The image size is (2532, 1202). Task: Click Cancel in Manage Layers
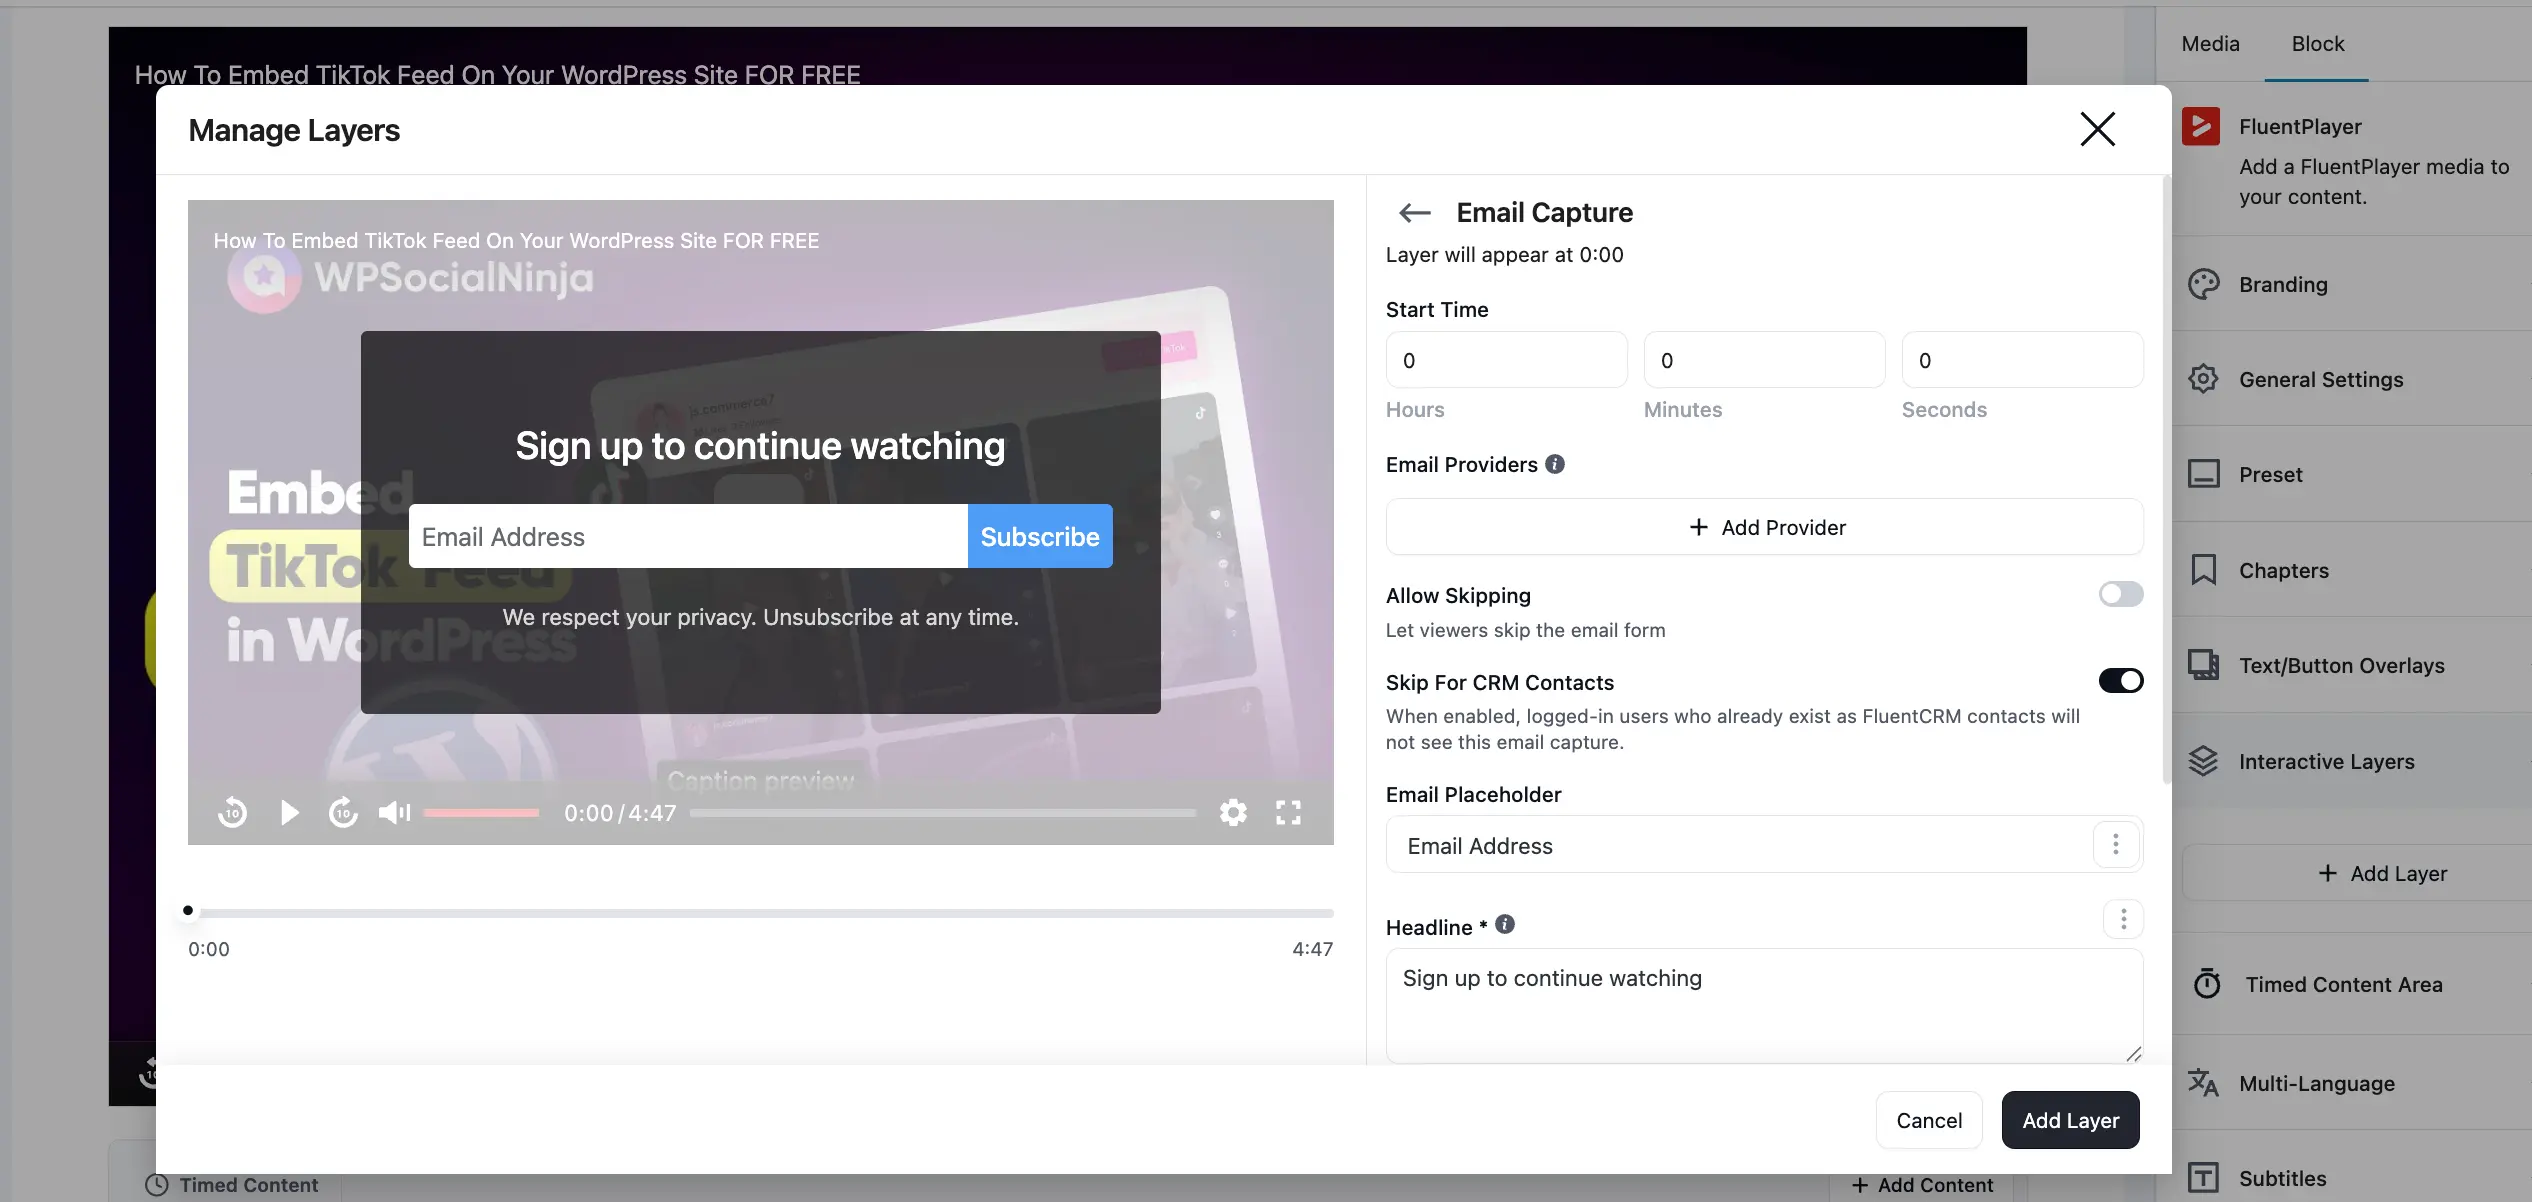pyautogui.click(x=1929, y=1120)
